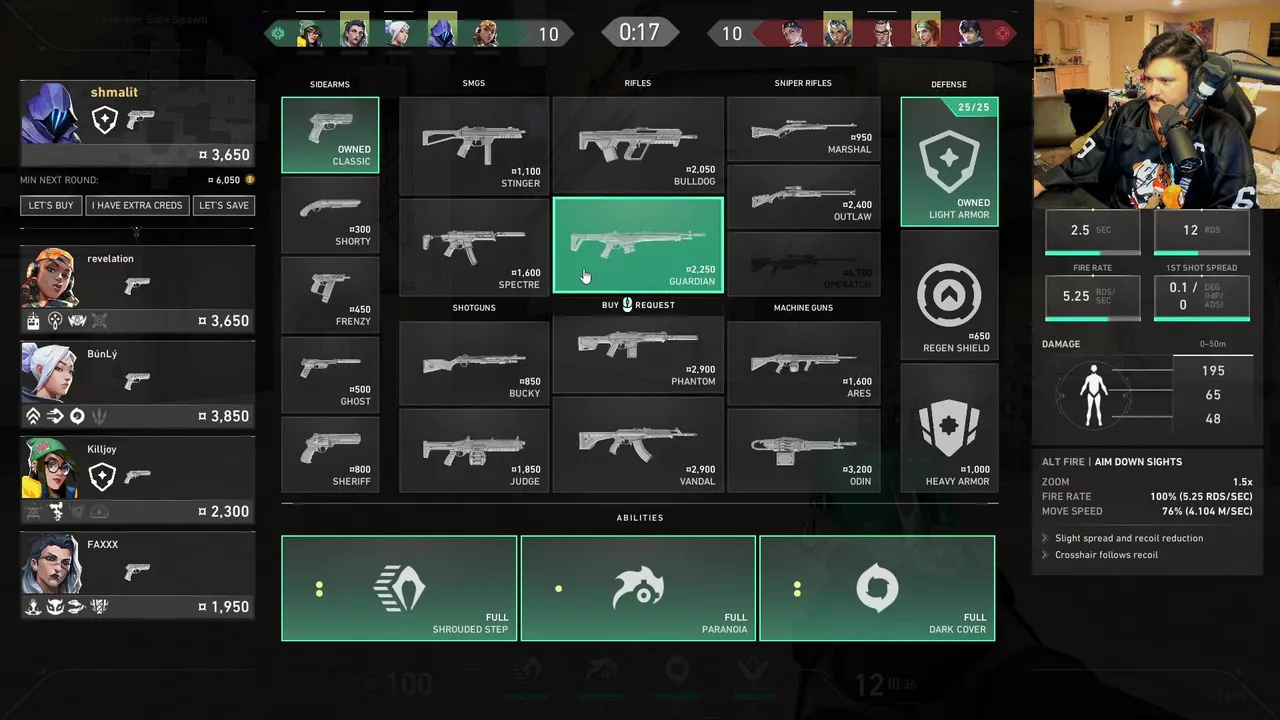
Task: Buy the Spectre SMG
Action: click(474, 246)
